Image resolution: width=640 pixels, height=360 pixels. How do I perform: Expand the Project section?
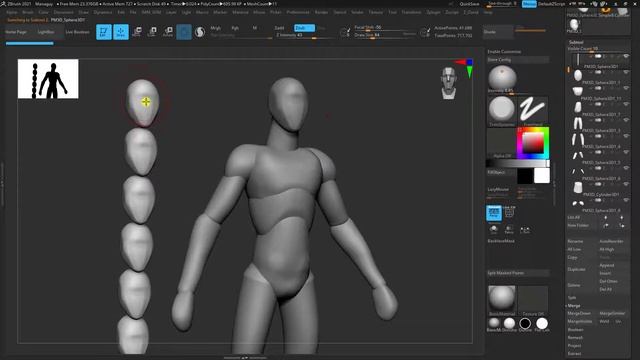[x=574, y=346]
